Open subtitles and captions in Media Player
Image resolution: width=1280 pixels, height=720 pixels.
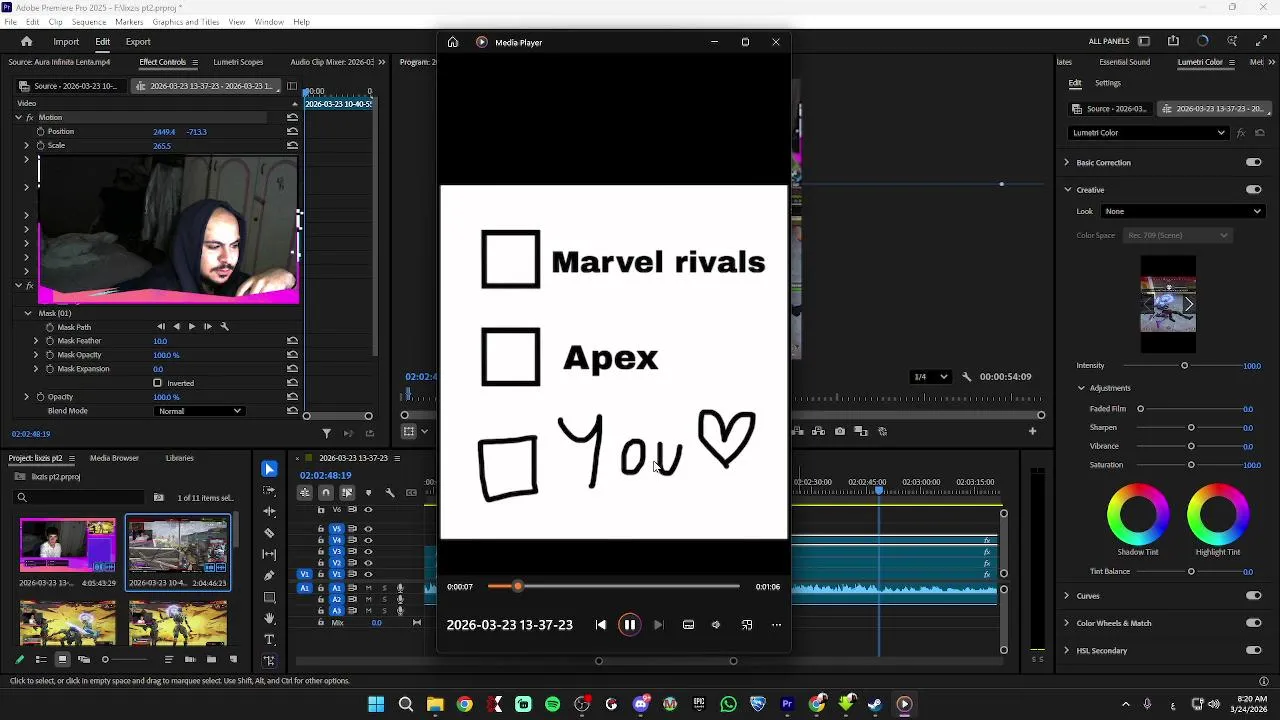pyautogui.click(x=688, y=625)
